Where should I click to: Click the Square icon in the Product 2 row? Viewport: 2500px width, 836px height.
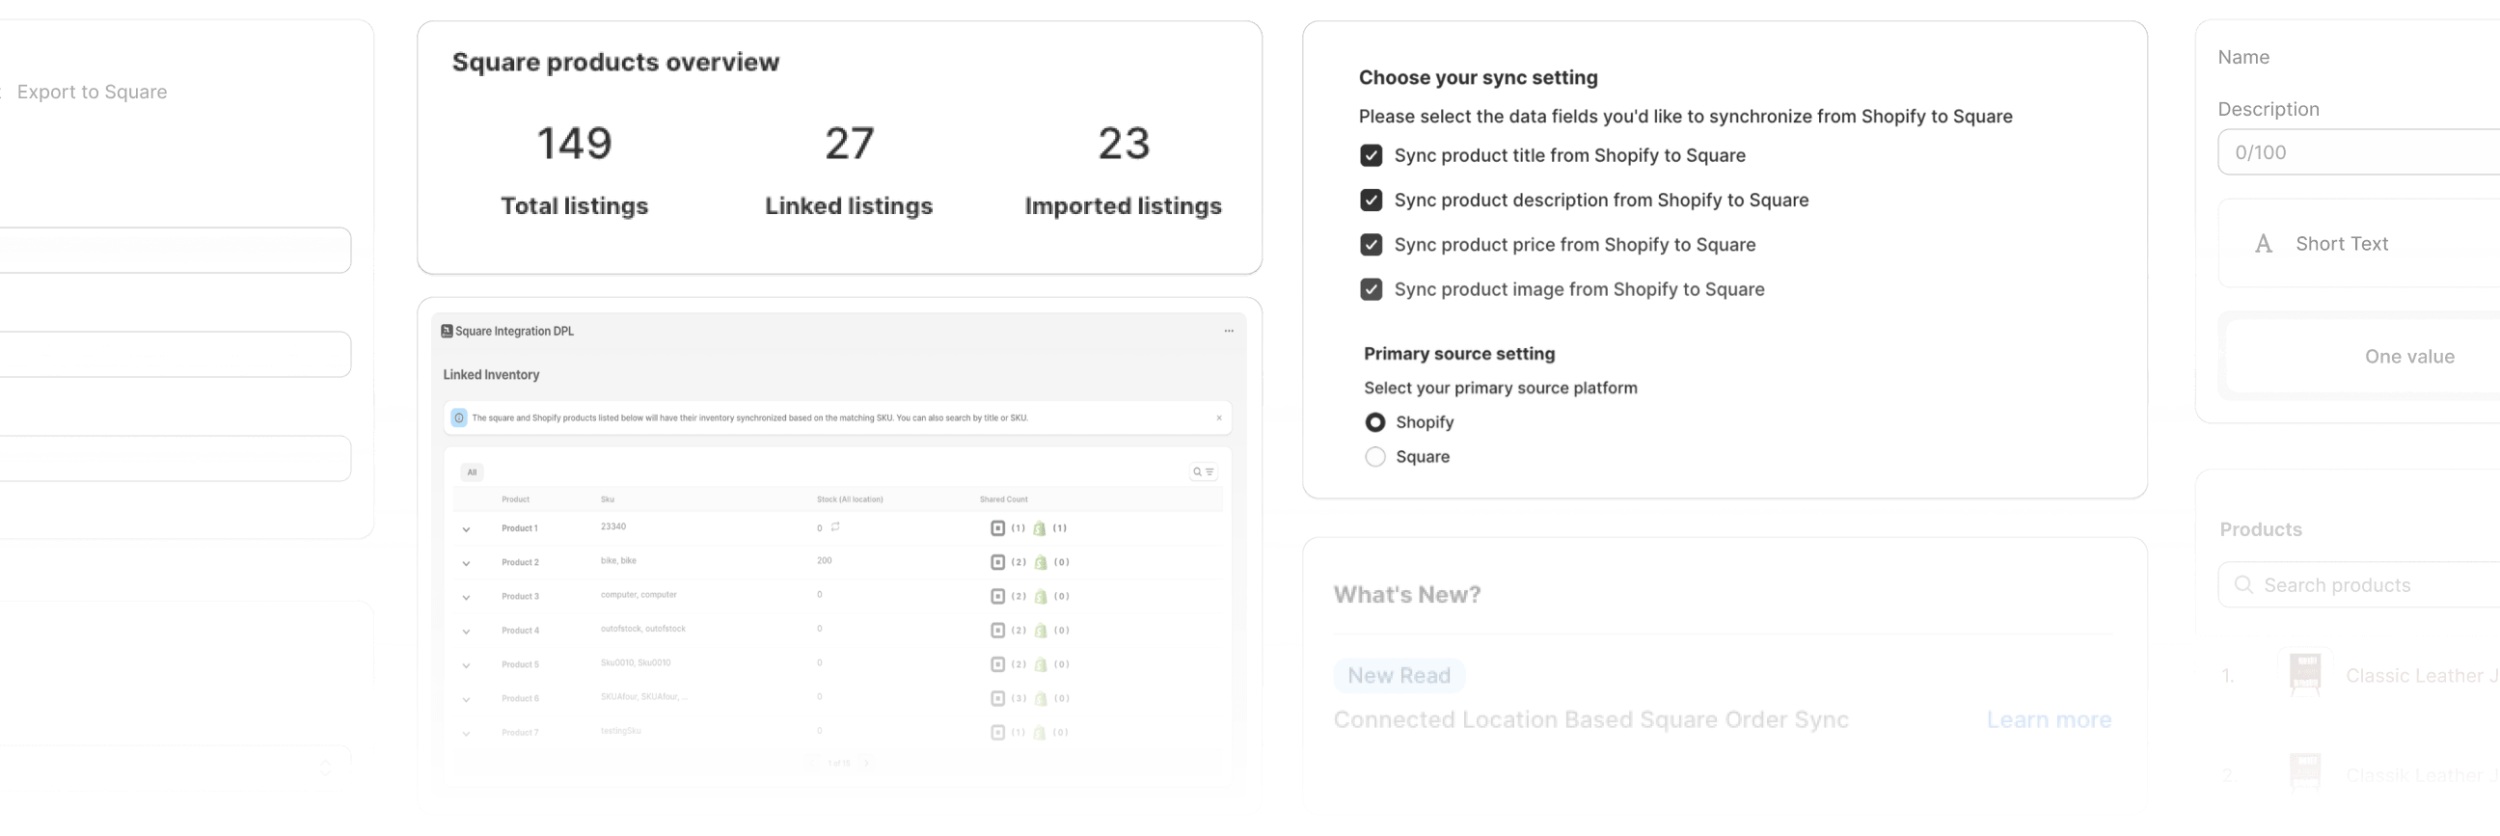[x=997, y=562]
